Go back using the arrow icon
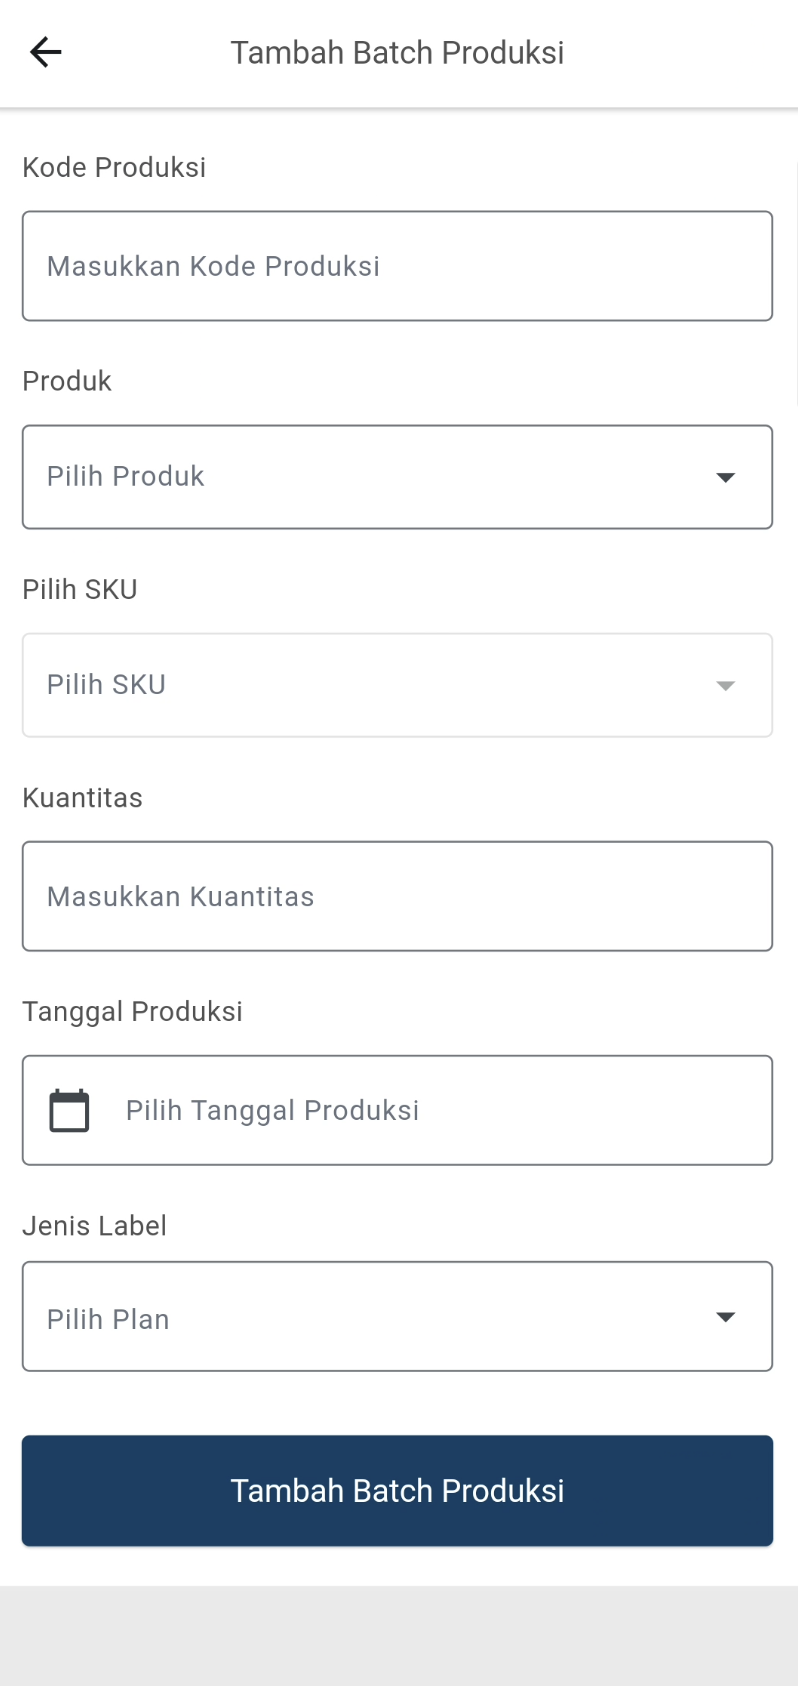Viewport: 798px width, 1686px height. 46,52
